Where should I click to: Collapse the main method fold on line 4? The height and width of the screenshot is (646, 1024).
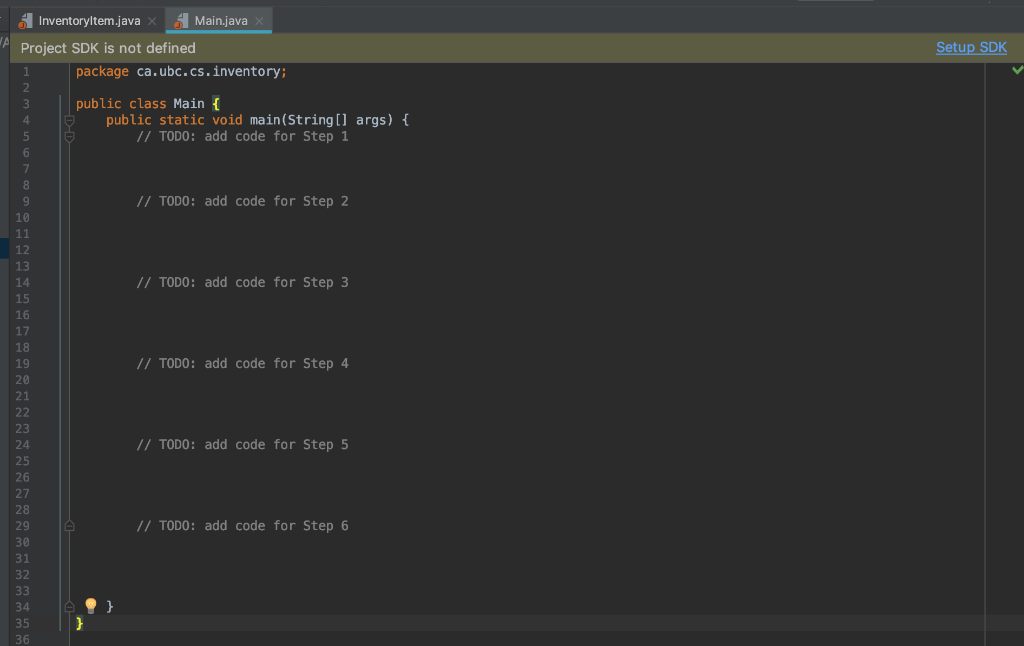point(69,120)
